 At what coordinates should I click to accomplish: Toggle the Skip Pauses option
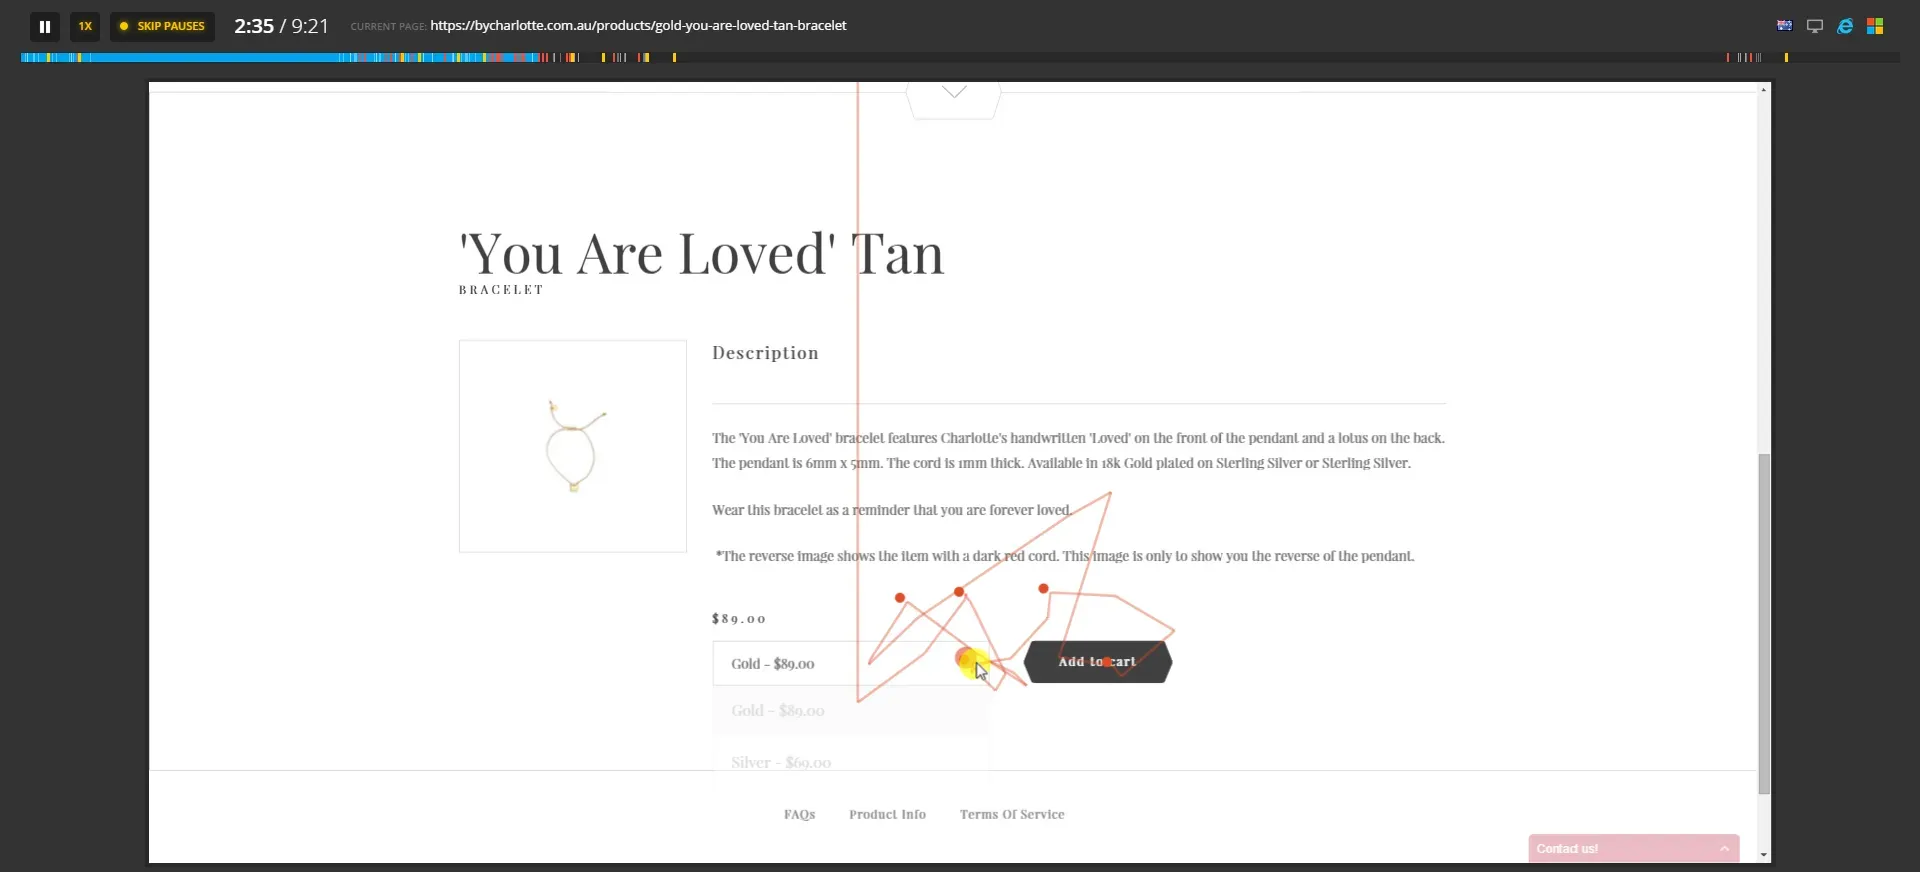(162, 26)
